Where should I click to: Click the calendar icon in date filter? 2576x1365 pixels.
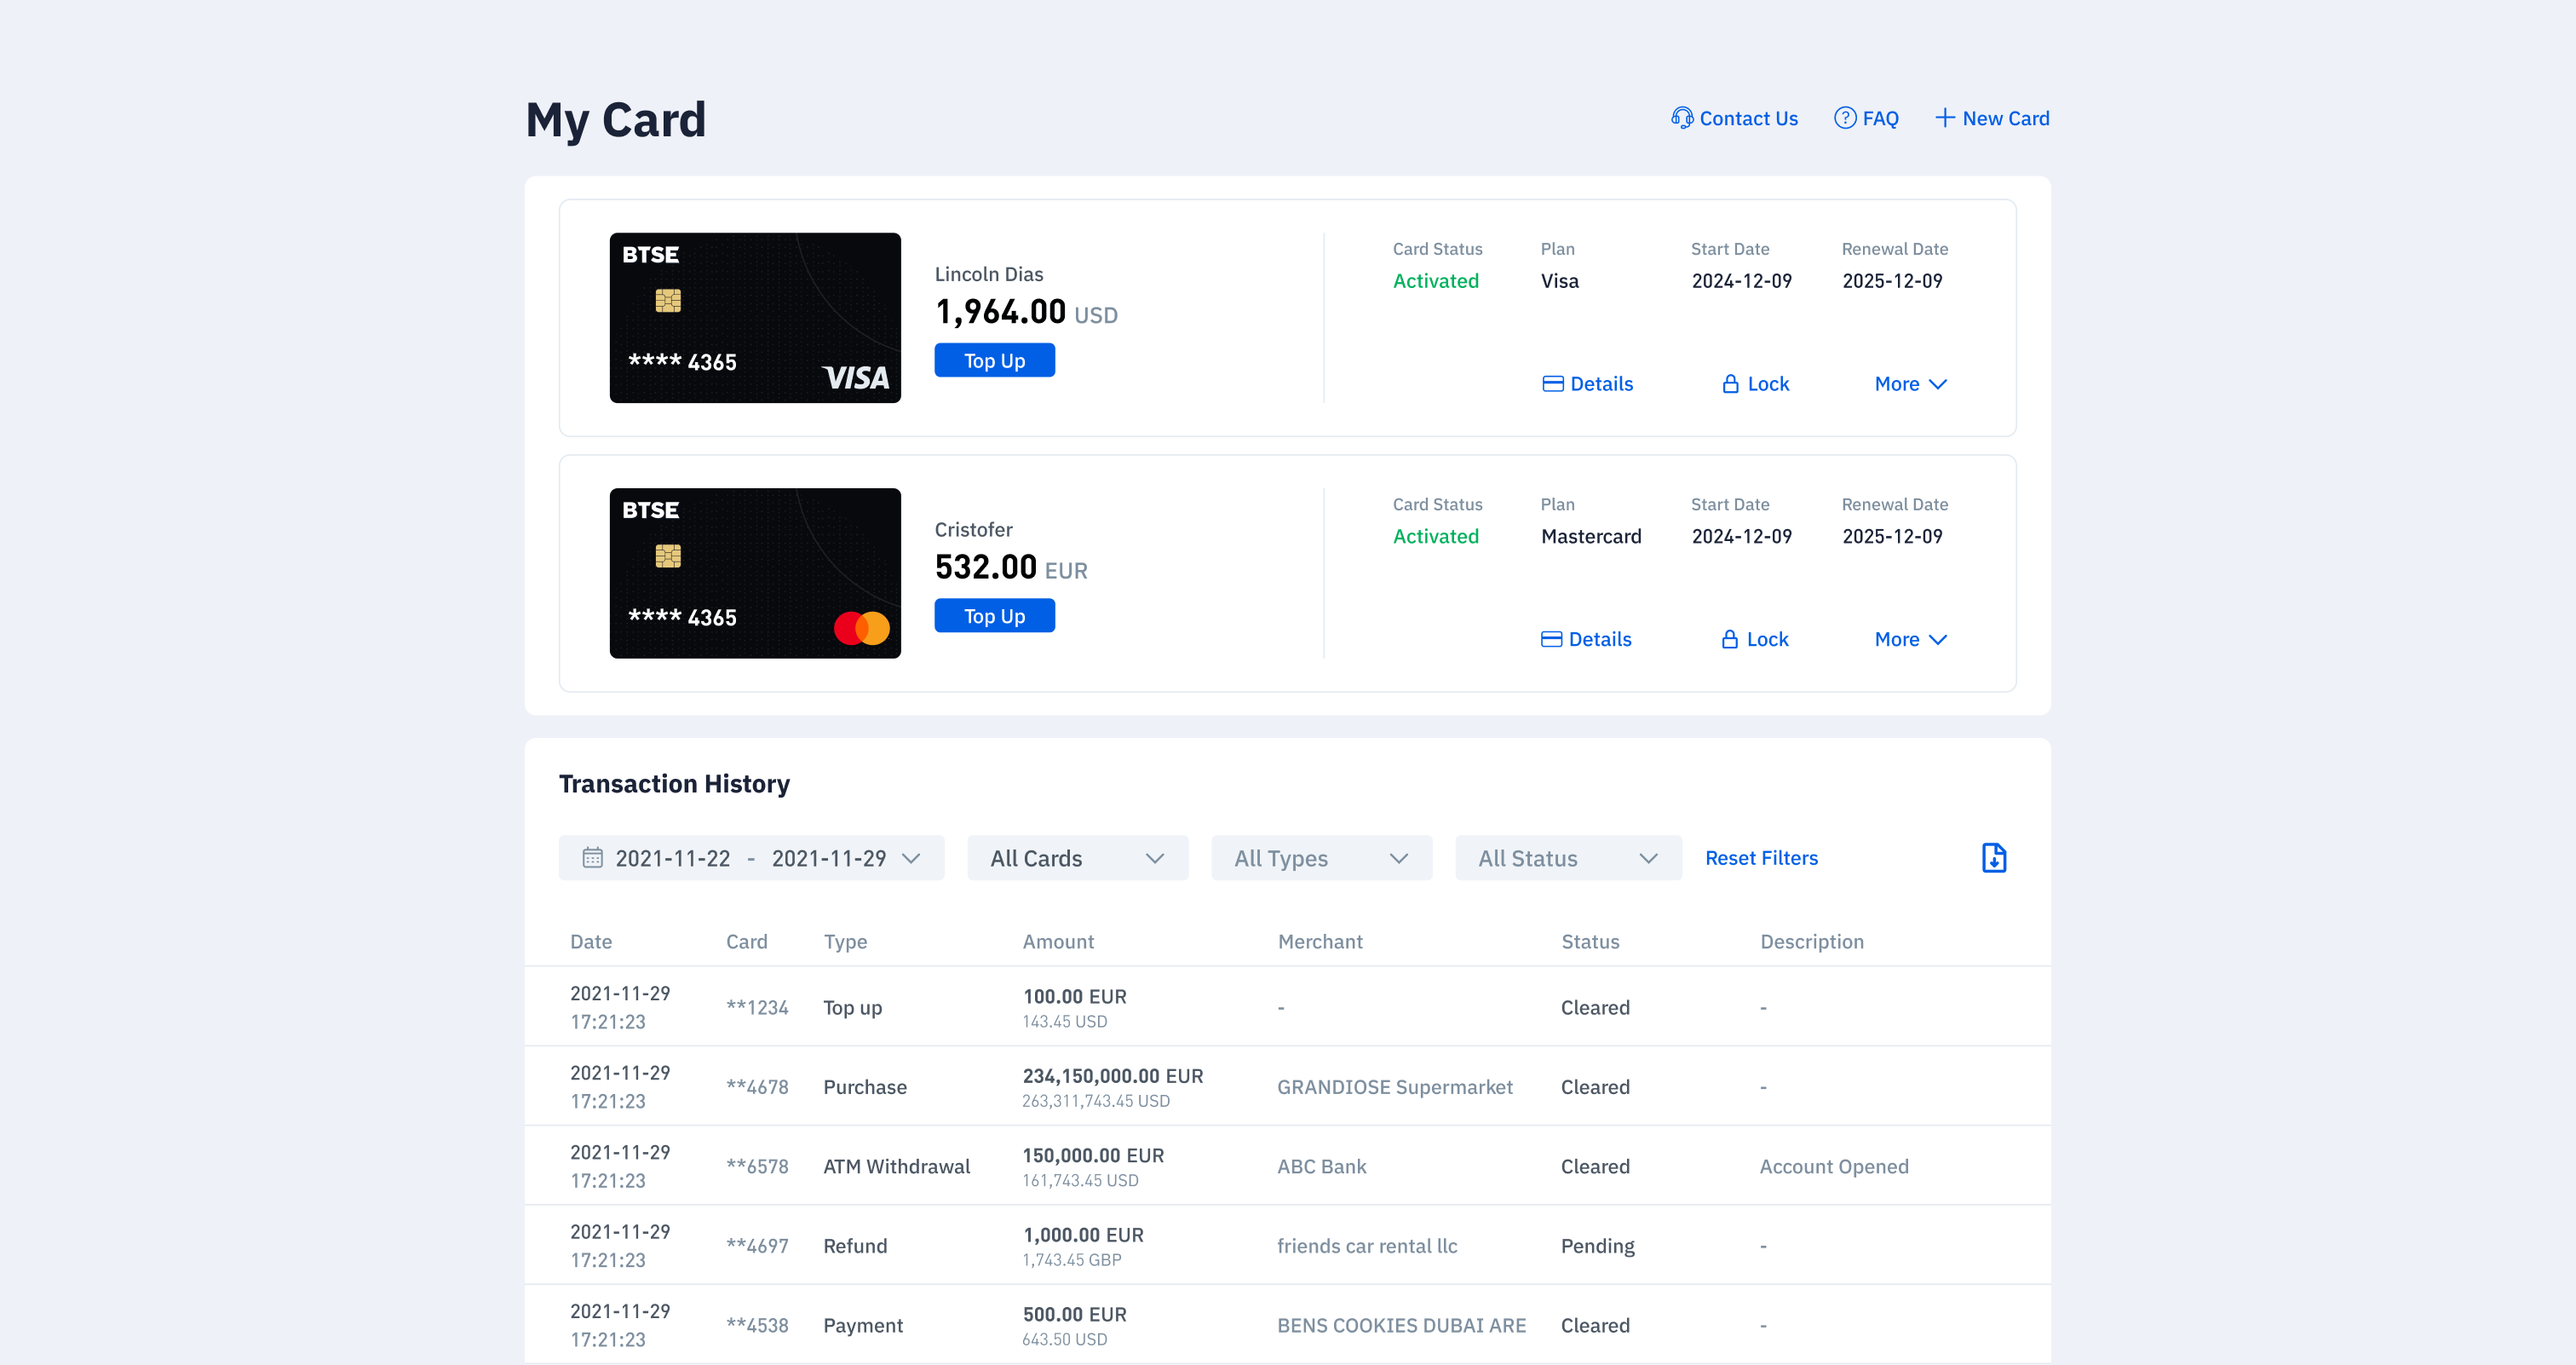[593, 858]
